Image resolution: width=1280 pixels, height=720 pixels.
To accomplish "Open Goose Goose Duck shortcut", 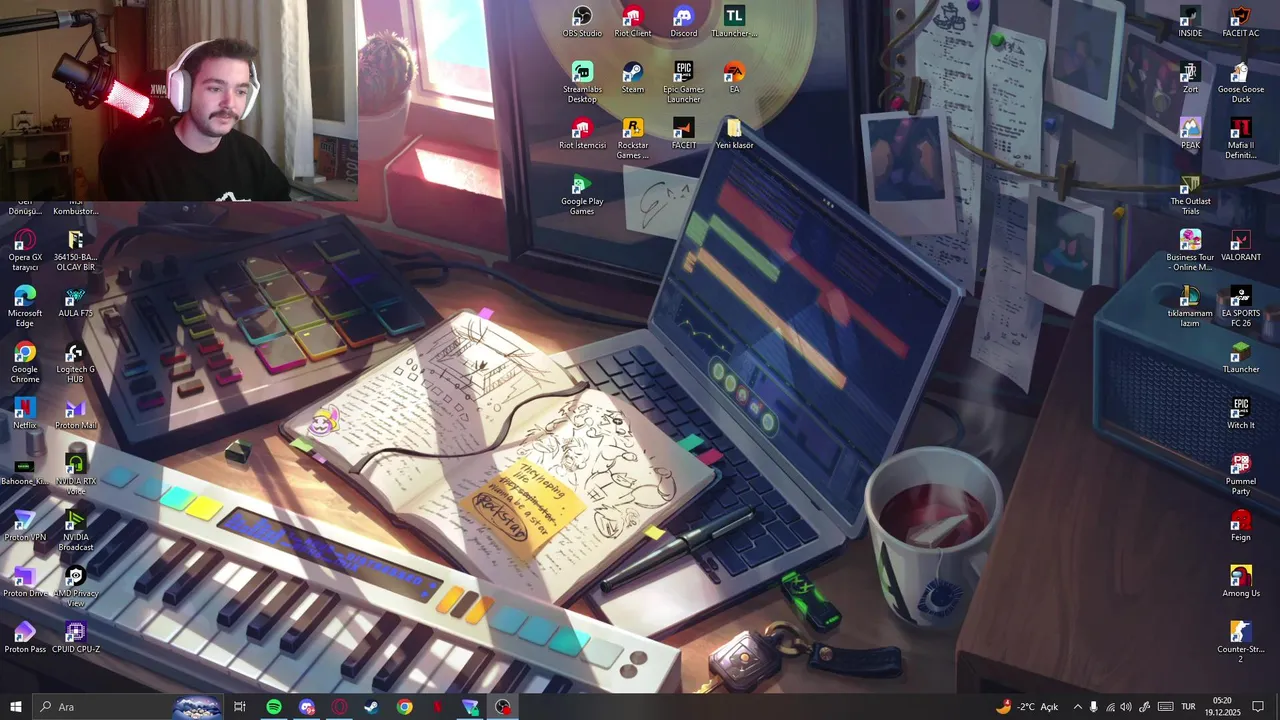I will pyautogui.click(x=1241, y=83).
